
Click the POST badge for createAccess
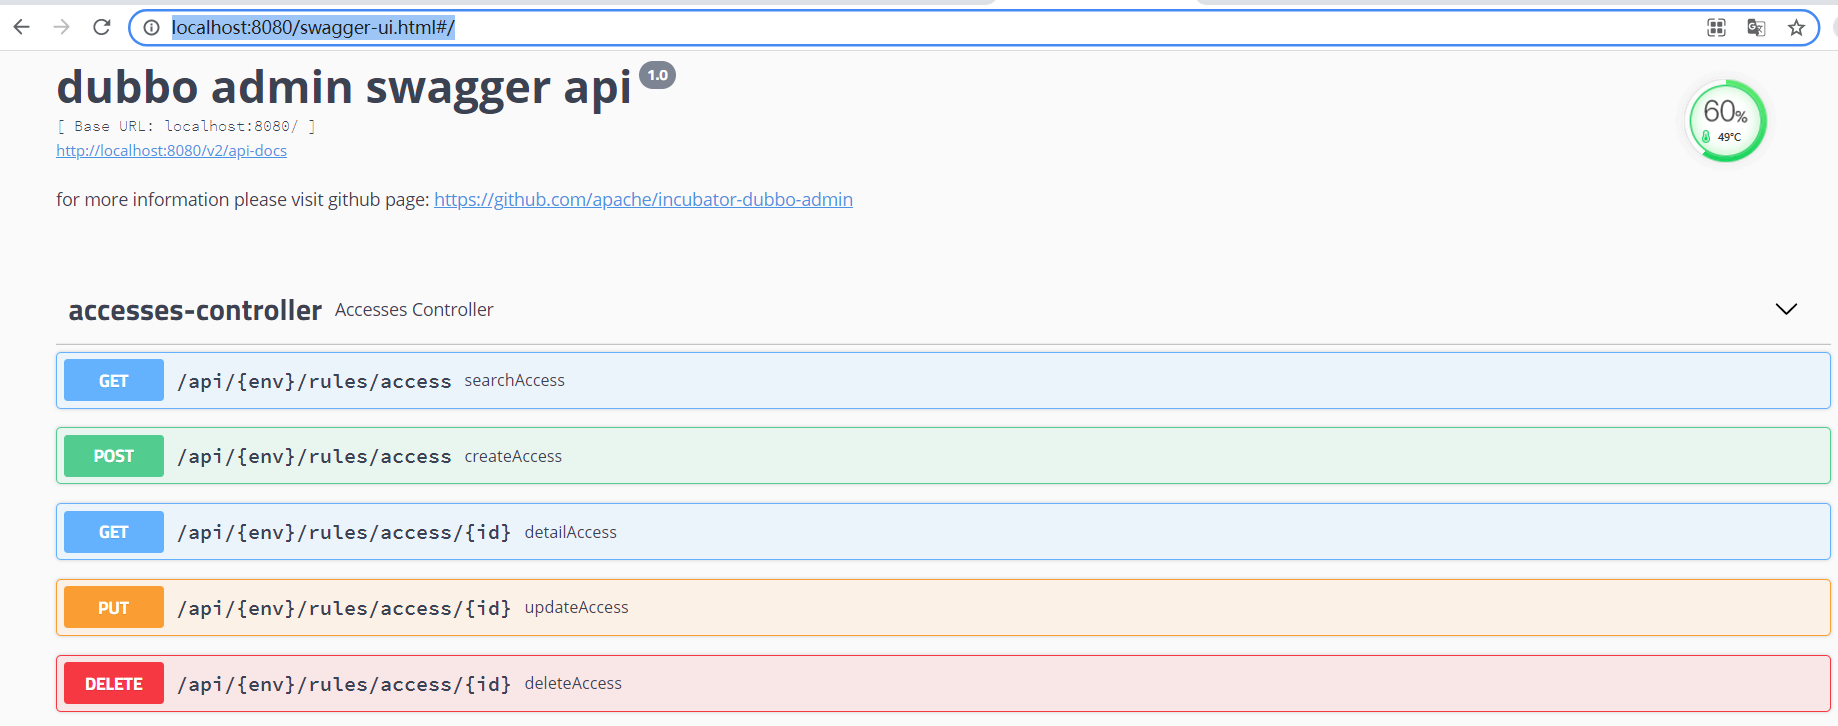(x=114, y=456)
